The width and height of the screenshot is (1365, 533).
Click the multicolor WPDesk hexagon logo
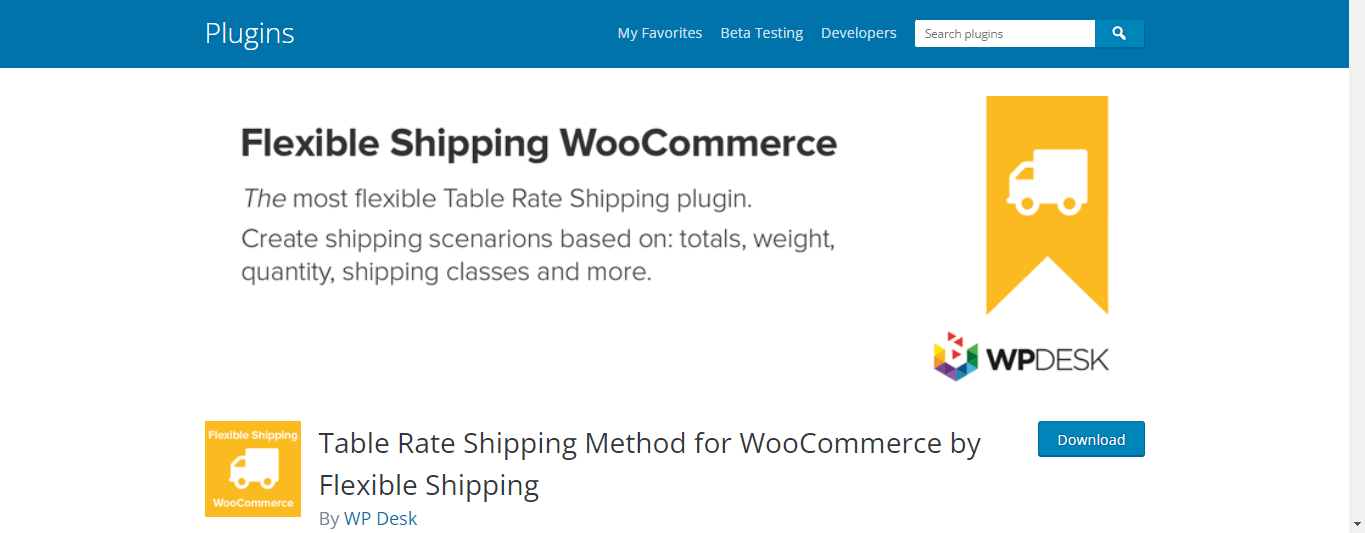[x=955, y=356]
